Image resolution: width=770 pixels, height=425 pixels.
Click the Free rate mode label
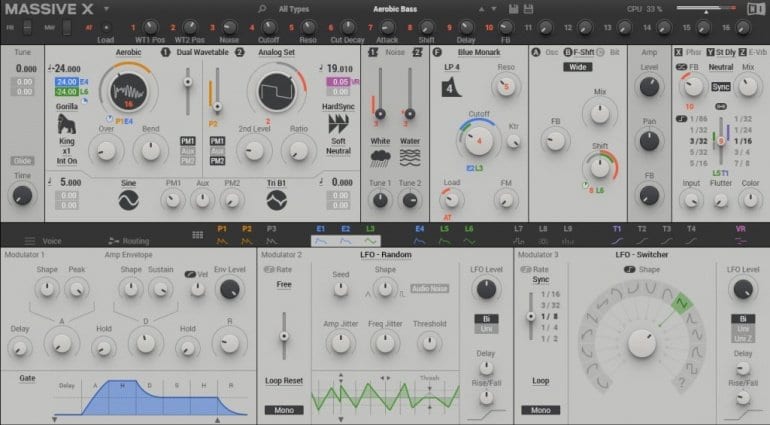click(284, 284)
